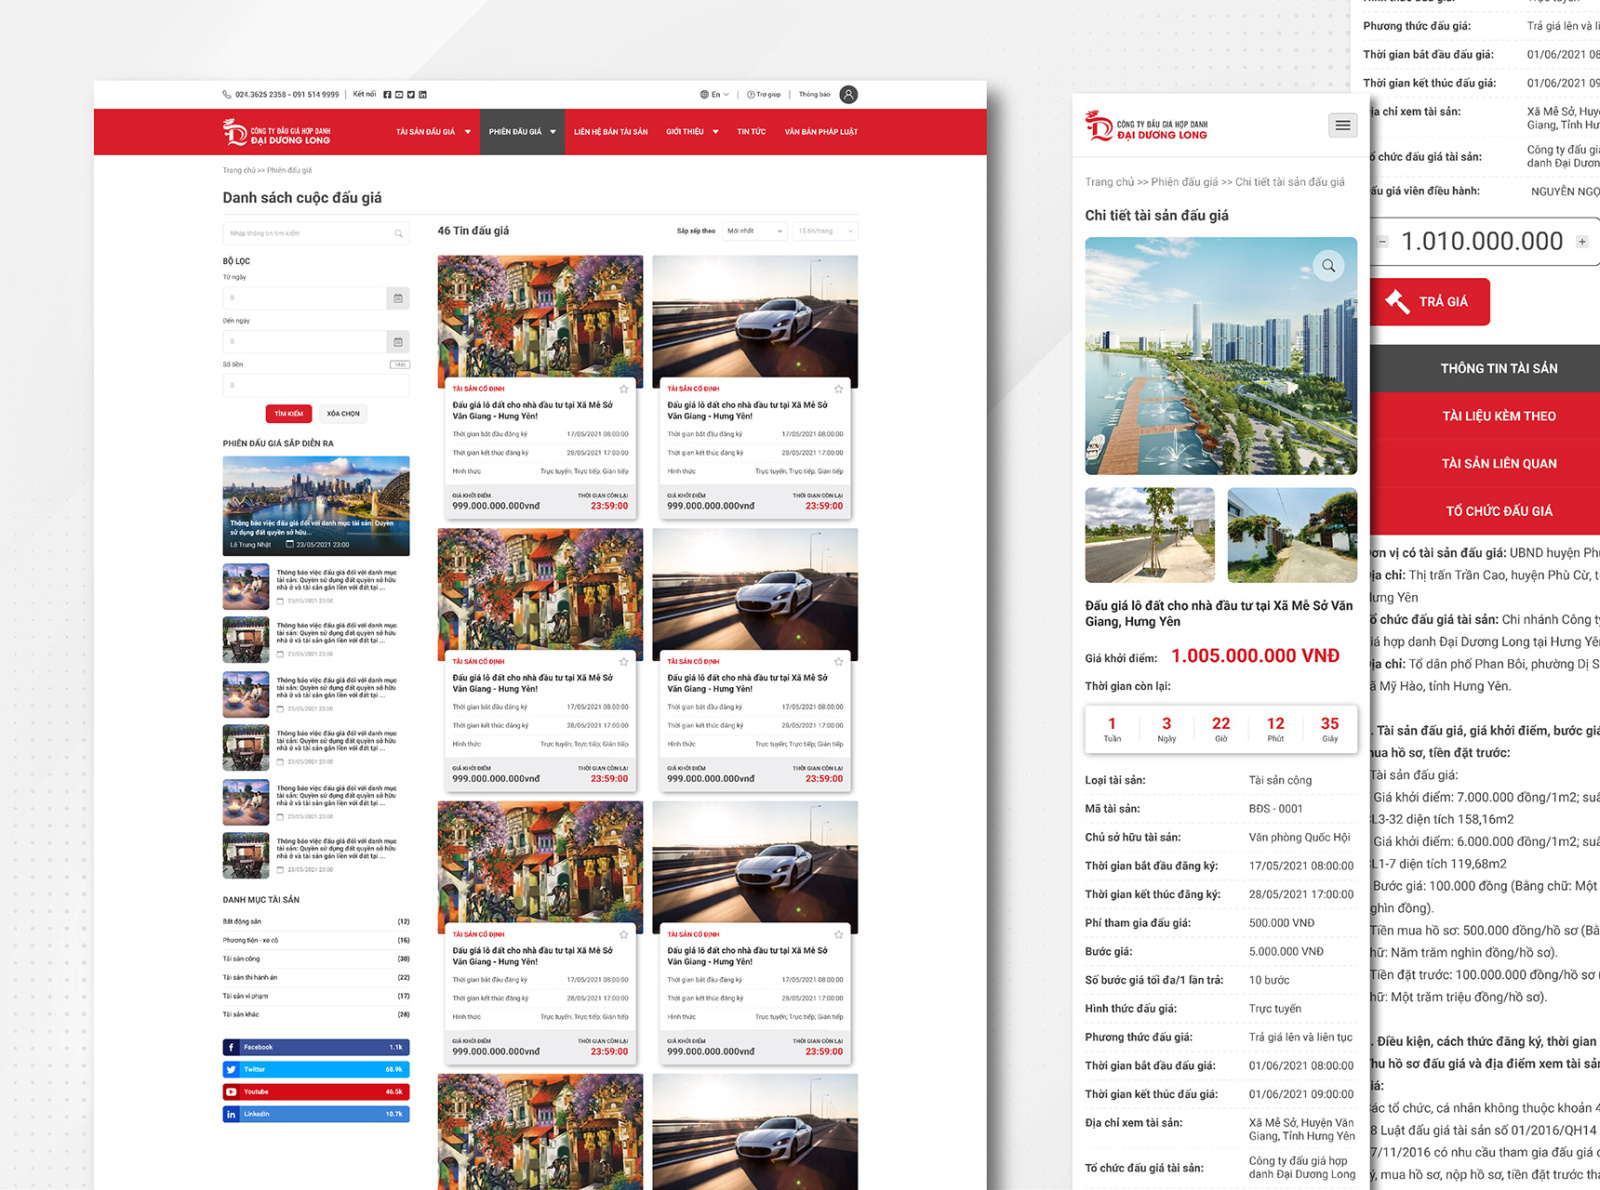Expand the Tài sản đấu giá menu arrow

(467, 132)
